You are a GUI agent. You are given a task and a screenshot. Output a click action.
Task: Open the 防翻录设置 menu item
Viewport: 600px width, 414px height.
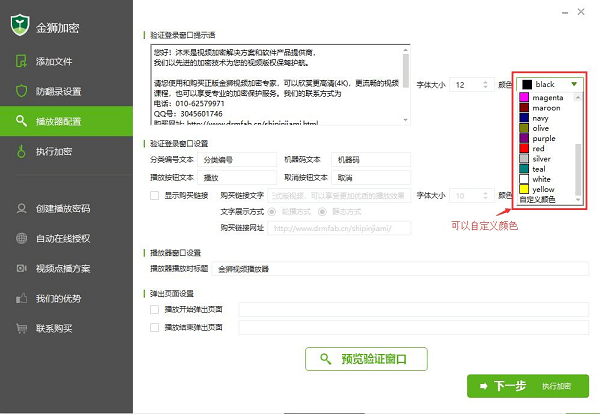[66, 91]
